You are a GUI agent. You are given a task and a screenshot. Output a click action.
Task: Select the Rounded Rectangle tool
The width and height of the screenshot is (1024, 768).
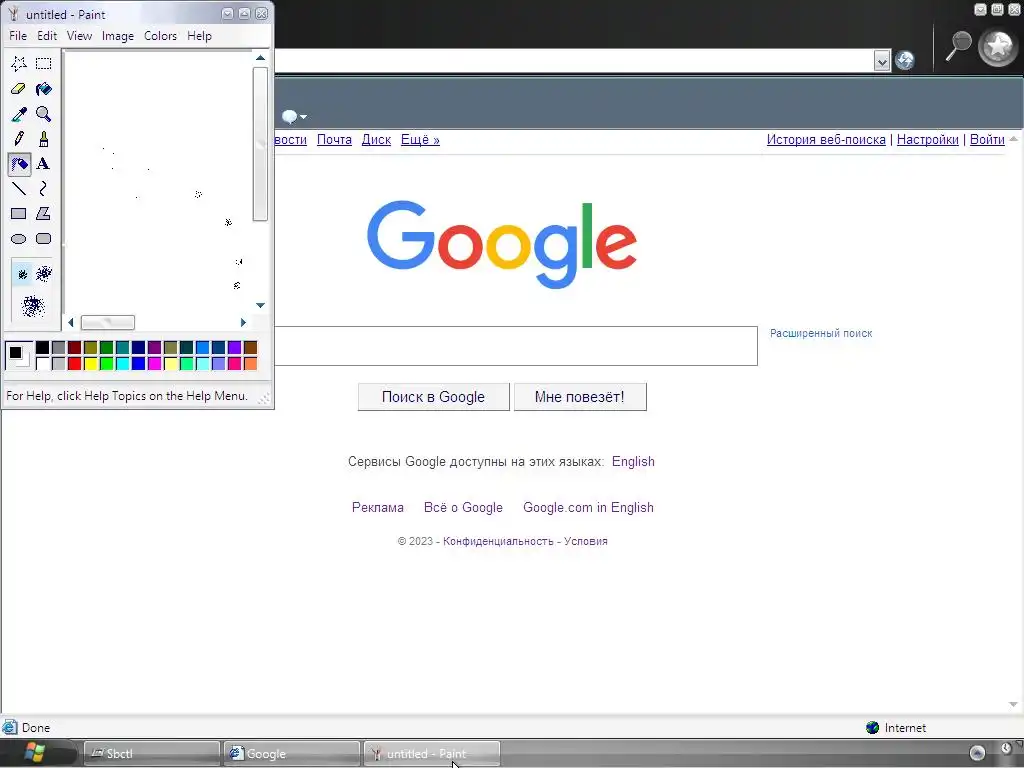click(x=44, y=239)
